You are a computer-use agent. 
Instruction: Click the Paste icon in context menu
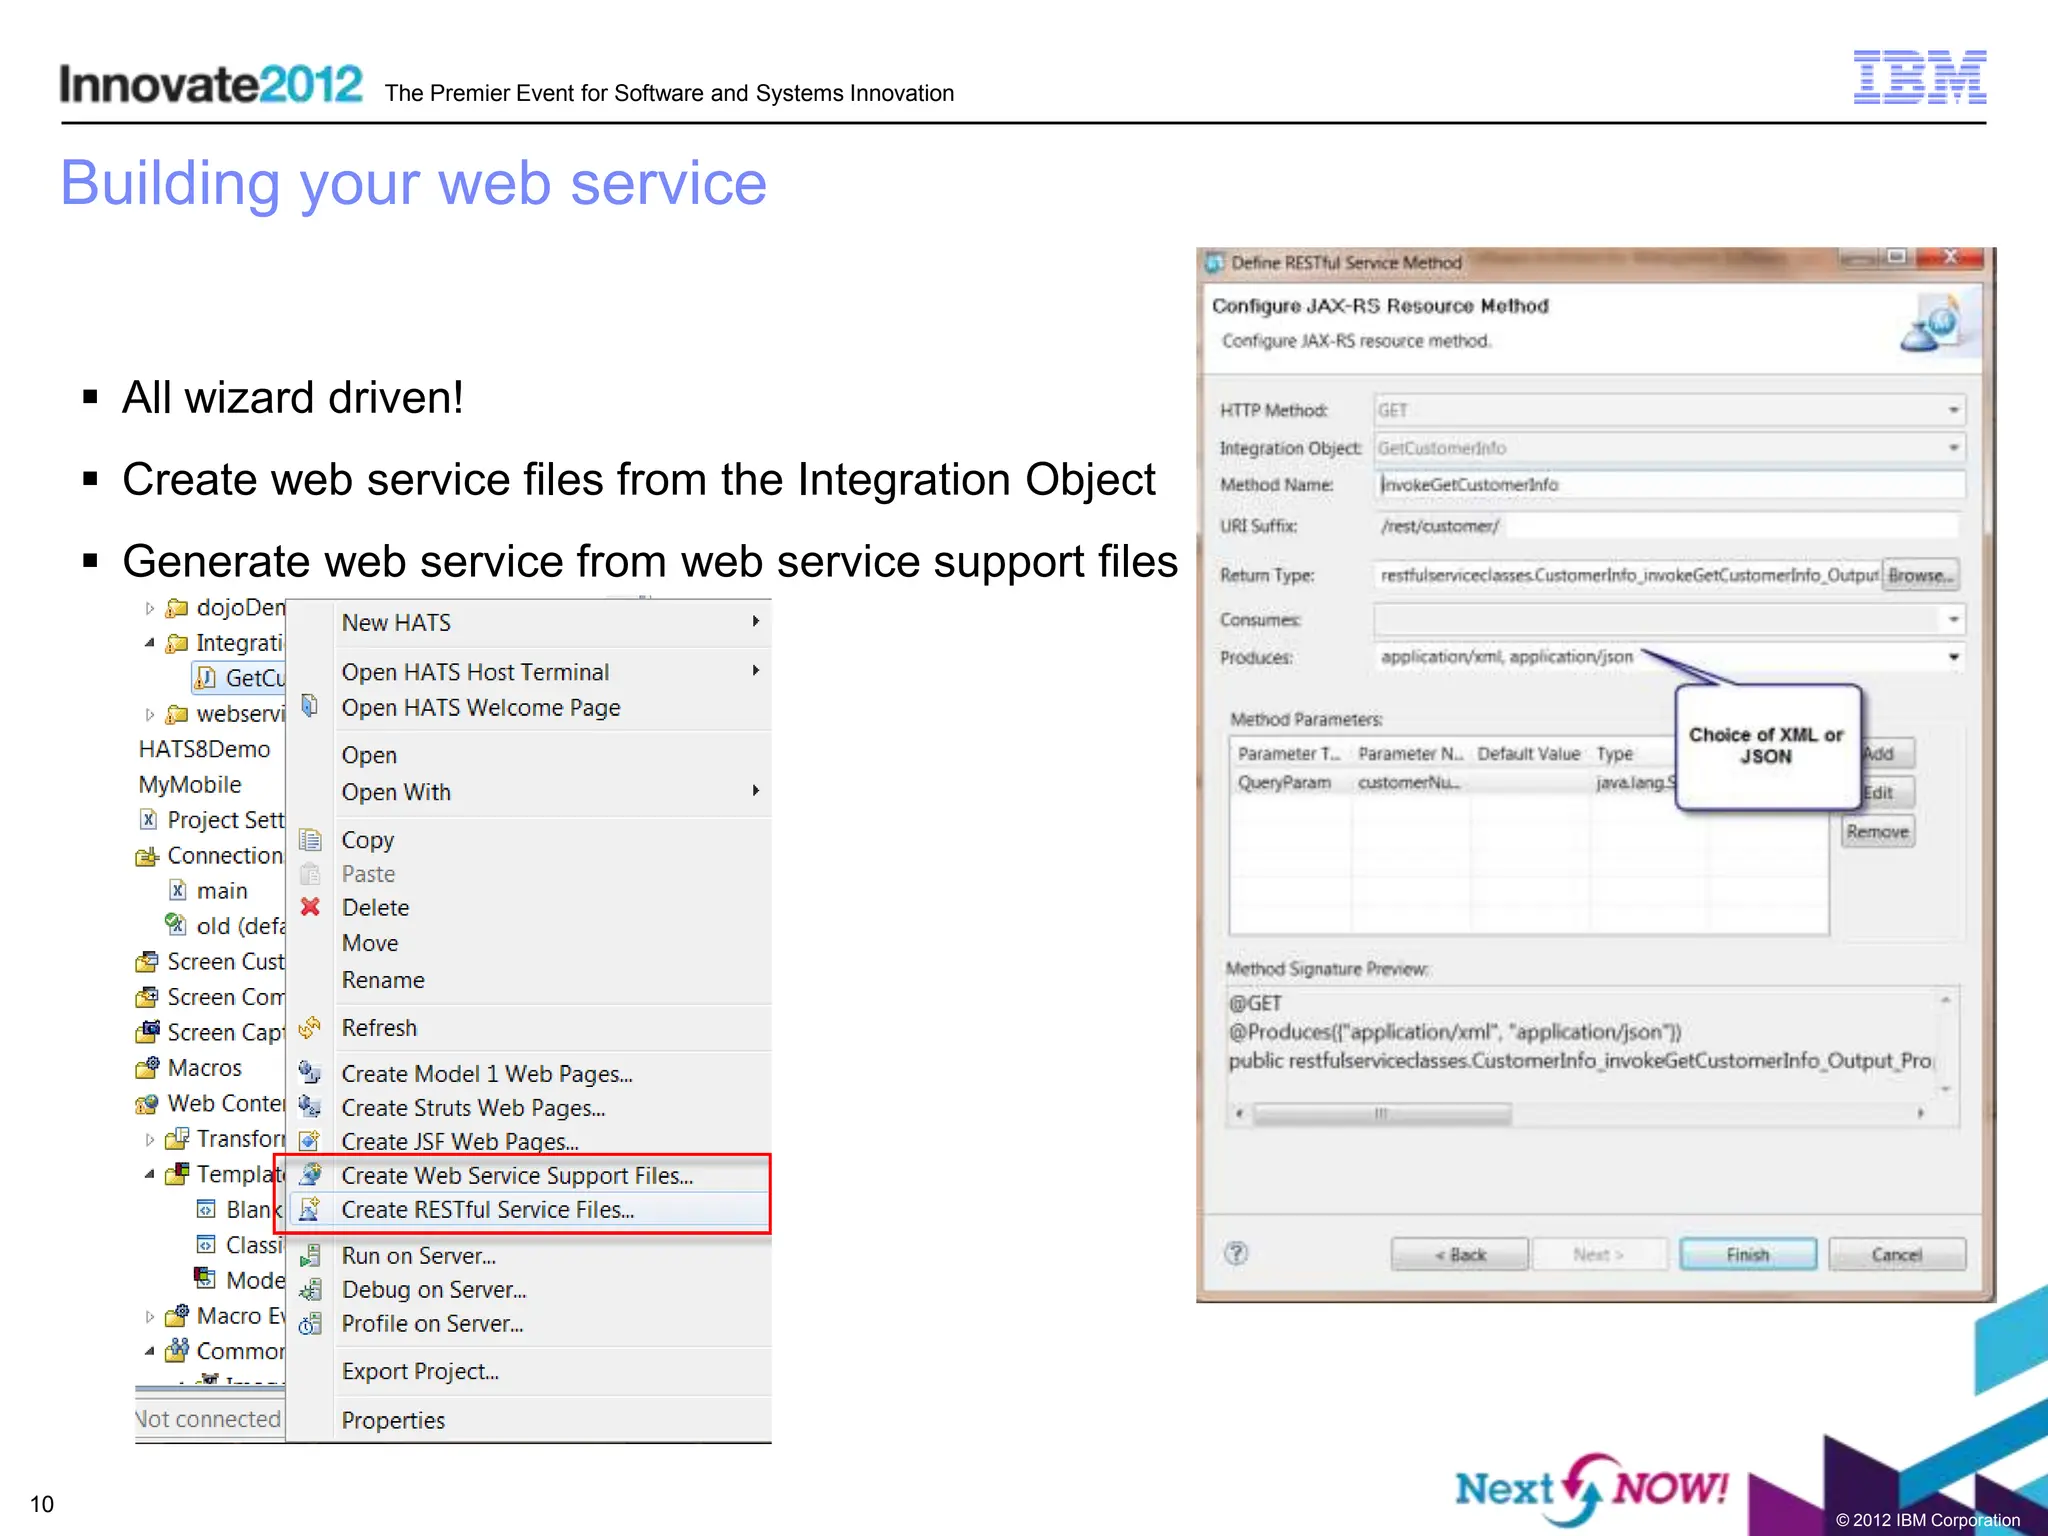tap(310, 874)
